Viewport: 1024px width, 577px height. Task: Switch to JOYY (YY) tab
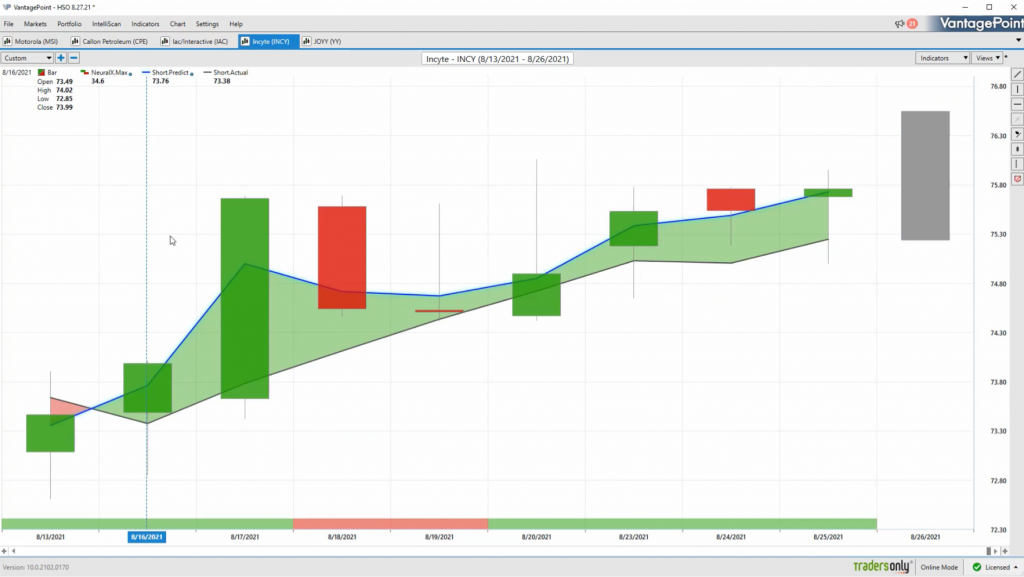[323, 41]
